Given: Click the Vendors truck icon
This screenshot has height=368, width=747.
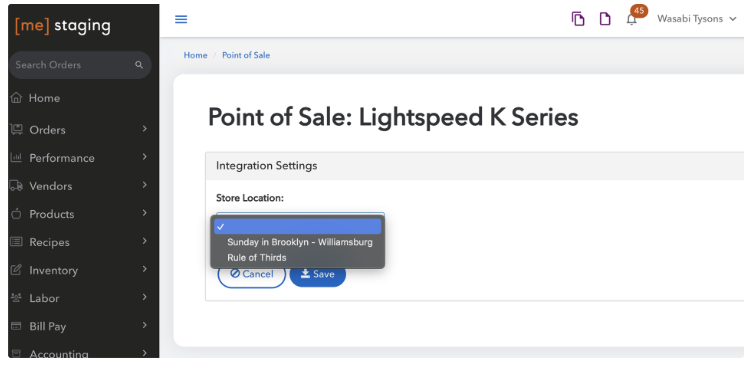Looking at the screenshot, I should coord(16,186).
